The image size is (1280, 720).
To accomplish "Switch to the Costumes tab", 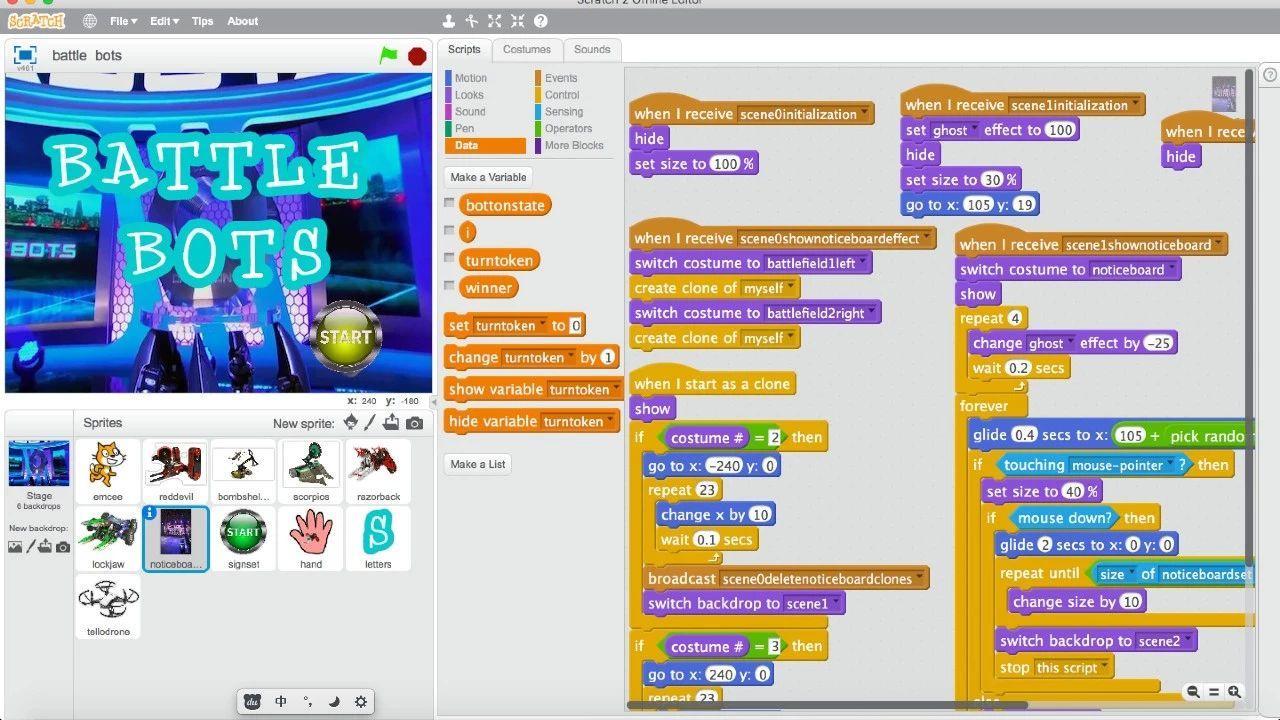I will tap(527, 49).
